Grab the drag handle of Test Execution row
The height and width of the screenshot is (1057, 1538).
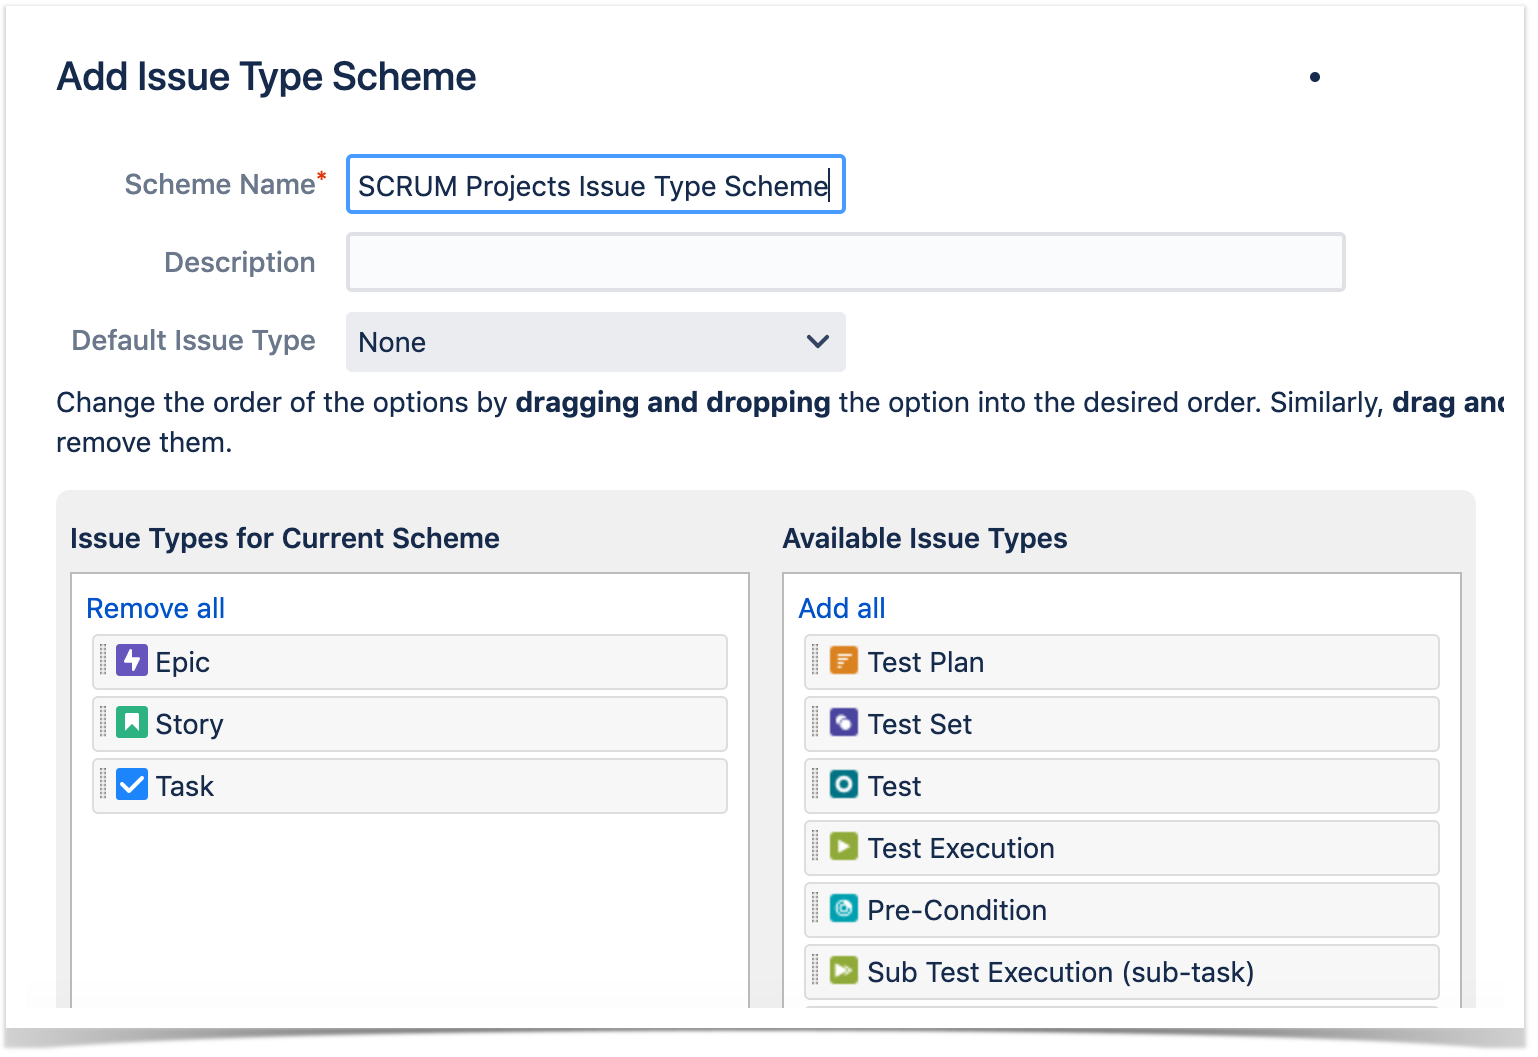[815, 847]
